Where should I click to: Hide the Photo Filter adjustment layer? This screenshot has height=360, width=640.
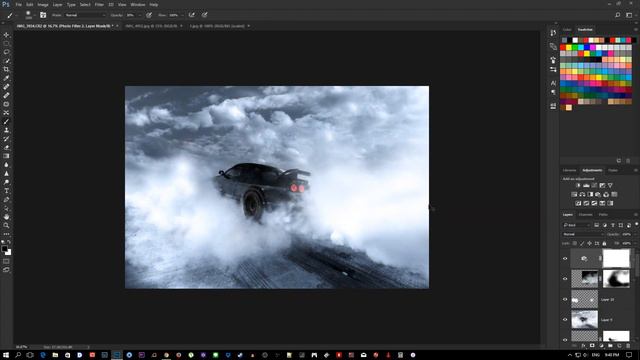tap(565, 258)
